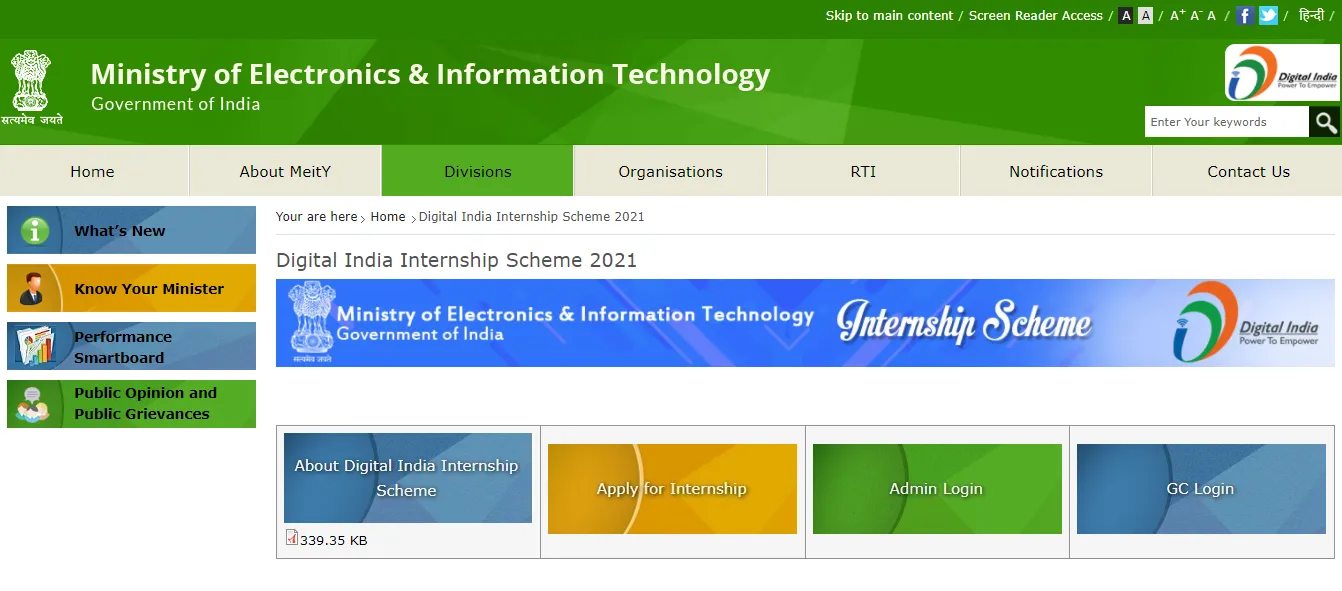Image resolution: width=1342 pixels, height=591 pixels.
Task: Open the Know Your Minister label
Action: coord(149,289)
